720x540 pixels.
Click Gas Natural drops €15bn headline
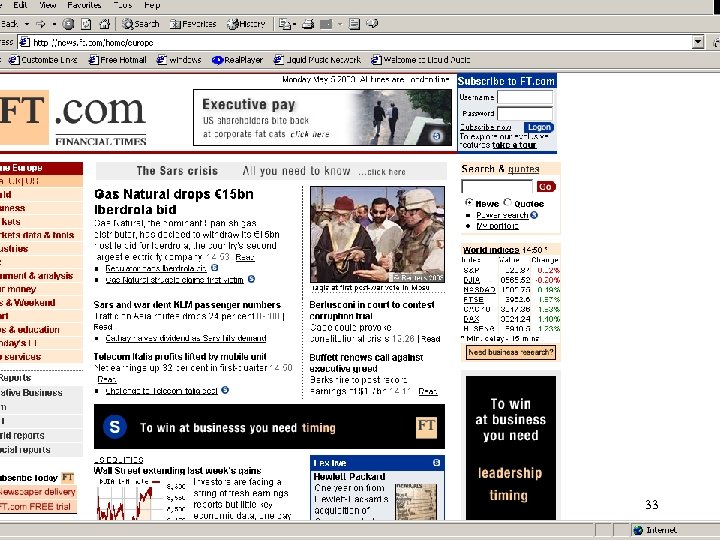174,202
